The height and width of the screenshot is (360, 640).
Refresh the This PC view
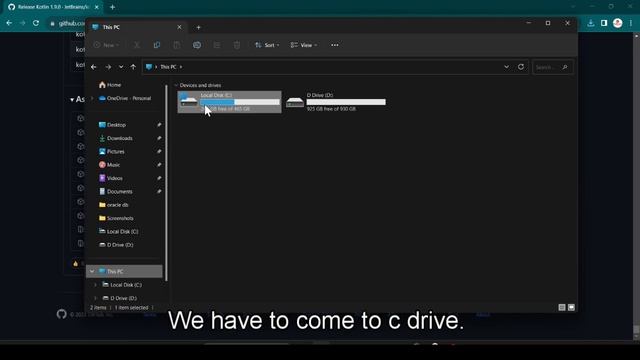coord(521,67)
